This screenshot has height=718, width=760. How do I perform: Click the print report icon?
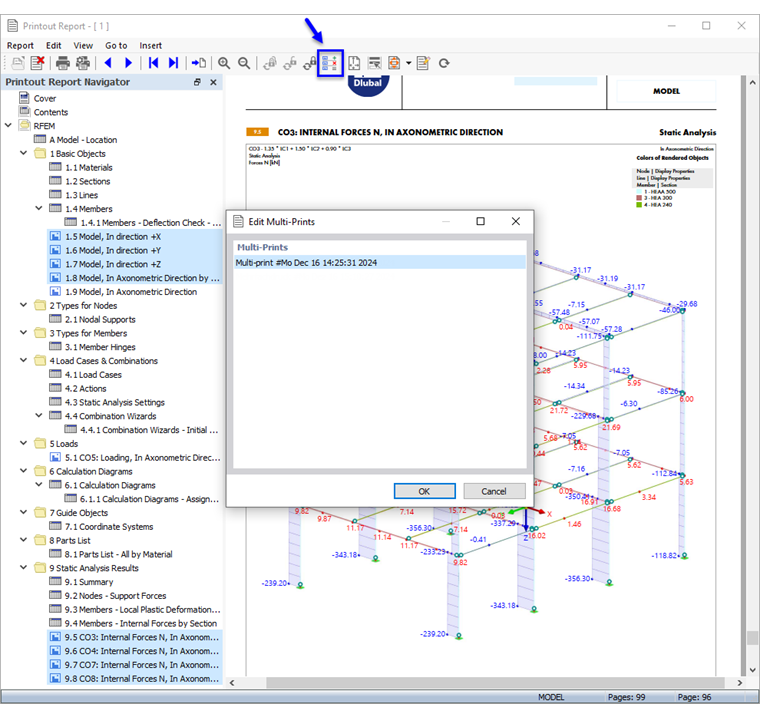coord(63,63)
